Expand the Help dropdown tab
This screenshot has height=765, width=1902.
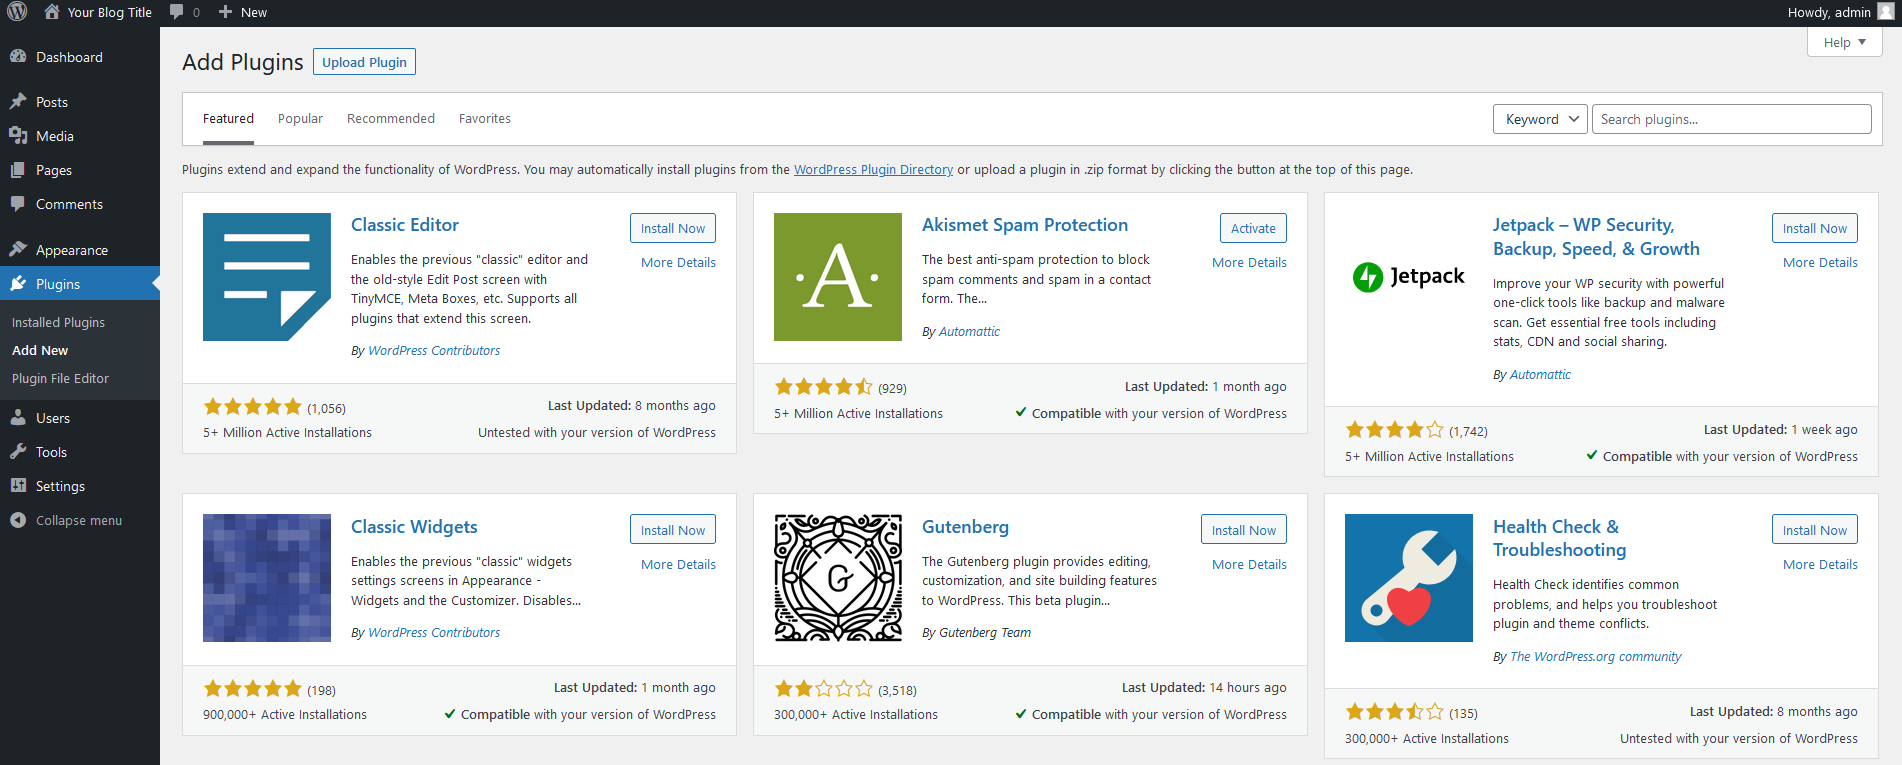1845,42
